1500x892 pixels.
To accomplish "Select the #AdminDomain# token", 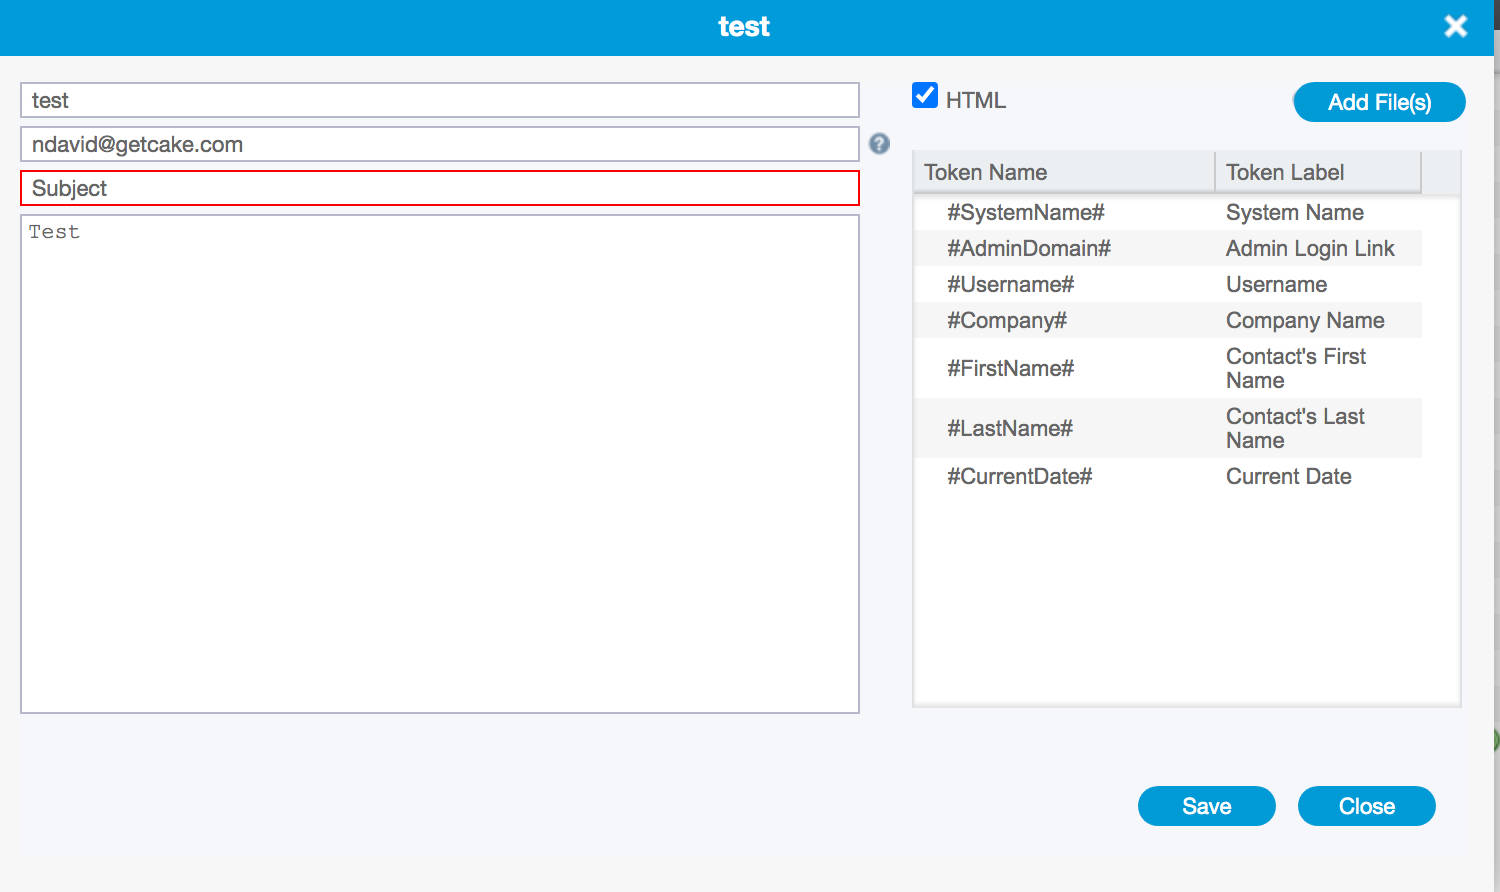I will click(x=1028, y=249).
